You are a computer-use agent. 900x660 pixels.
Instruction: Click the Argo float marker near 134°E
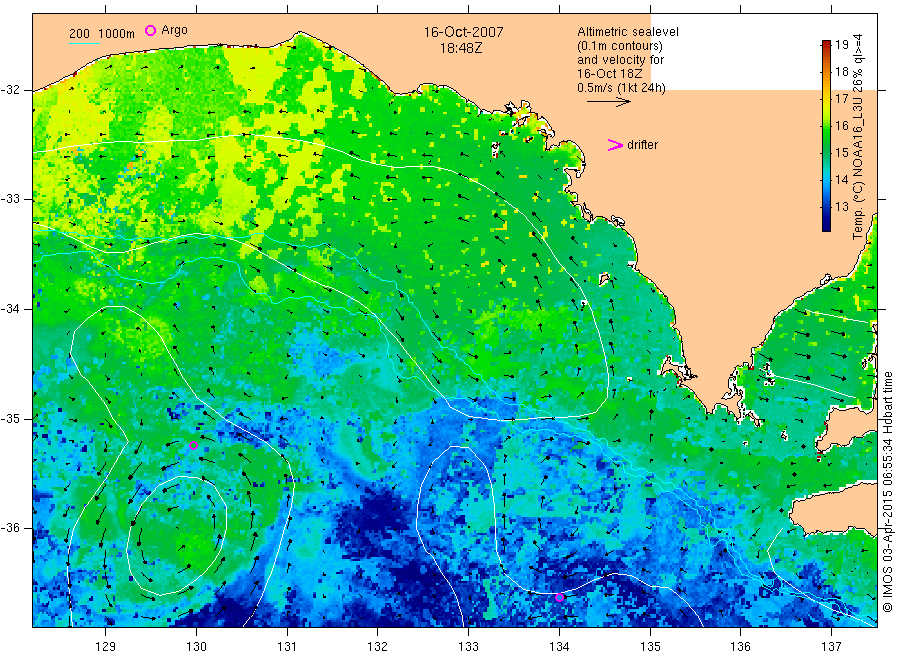click(x=560, y=597)
